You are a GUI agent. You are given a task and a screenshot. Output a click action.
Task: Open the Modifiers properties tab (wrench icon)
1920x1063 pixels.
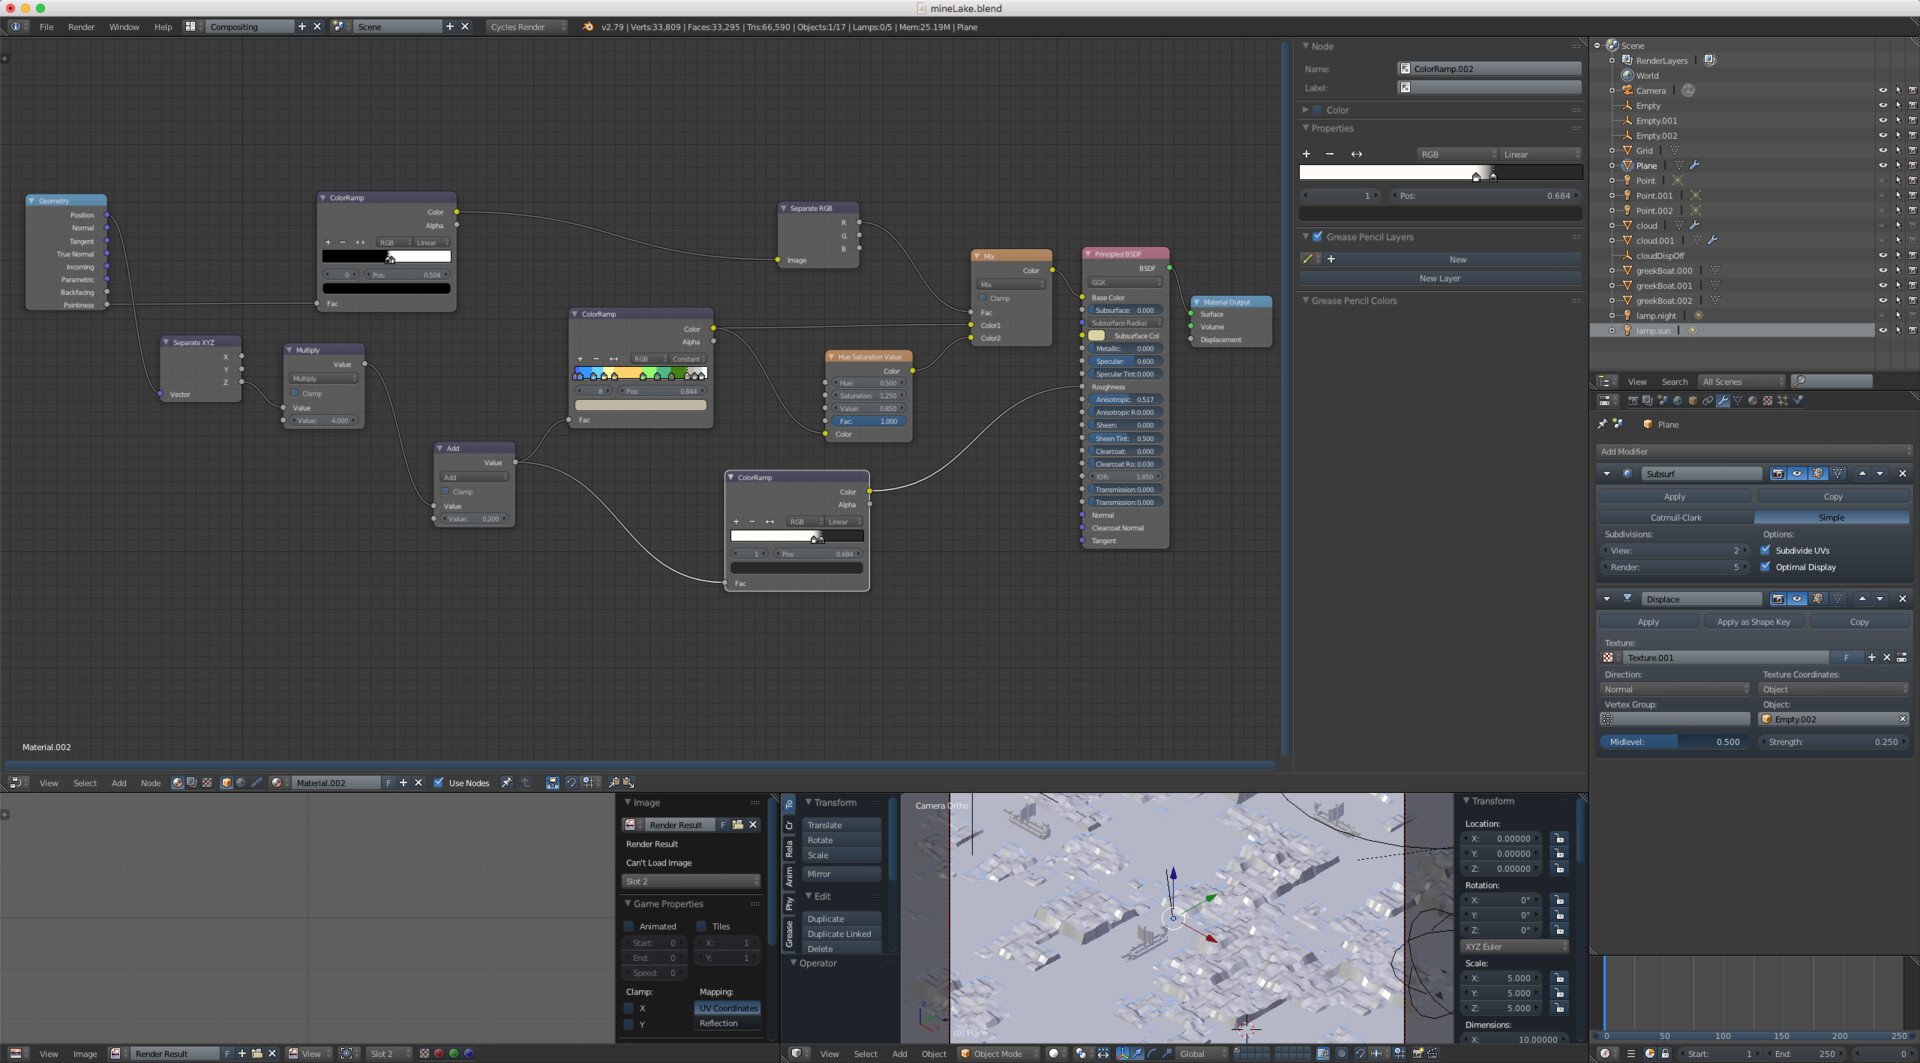tap(1722, 401)
